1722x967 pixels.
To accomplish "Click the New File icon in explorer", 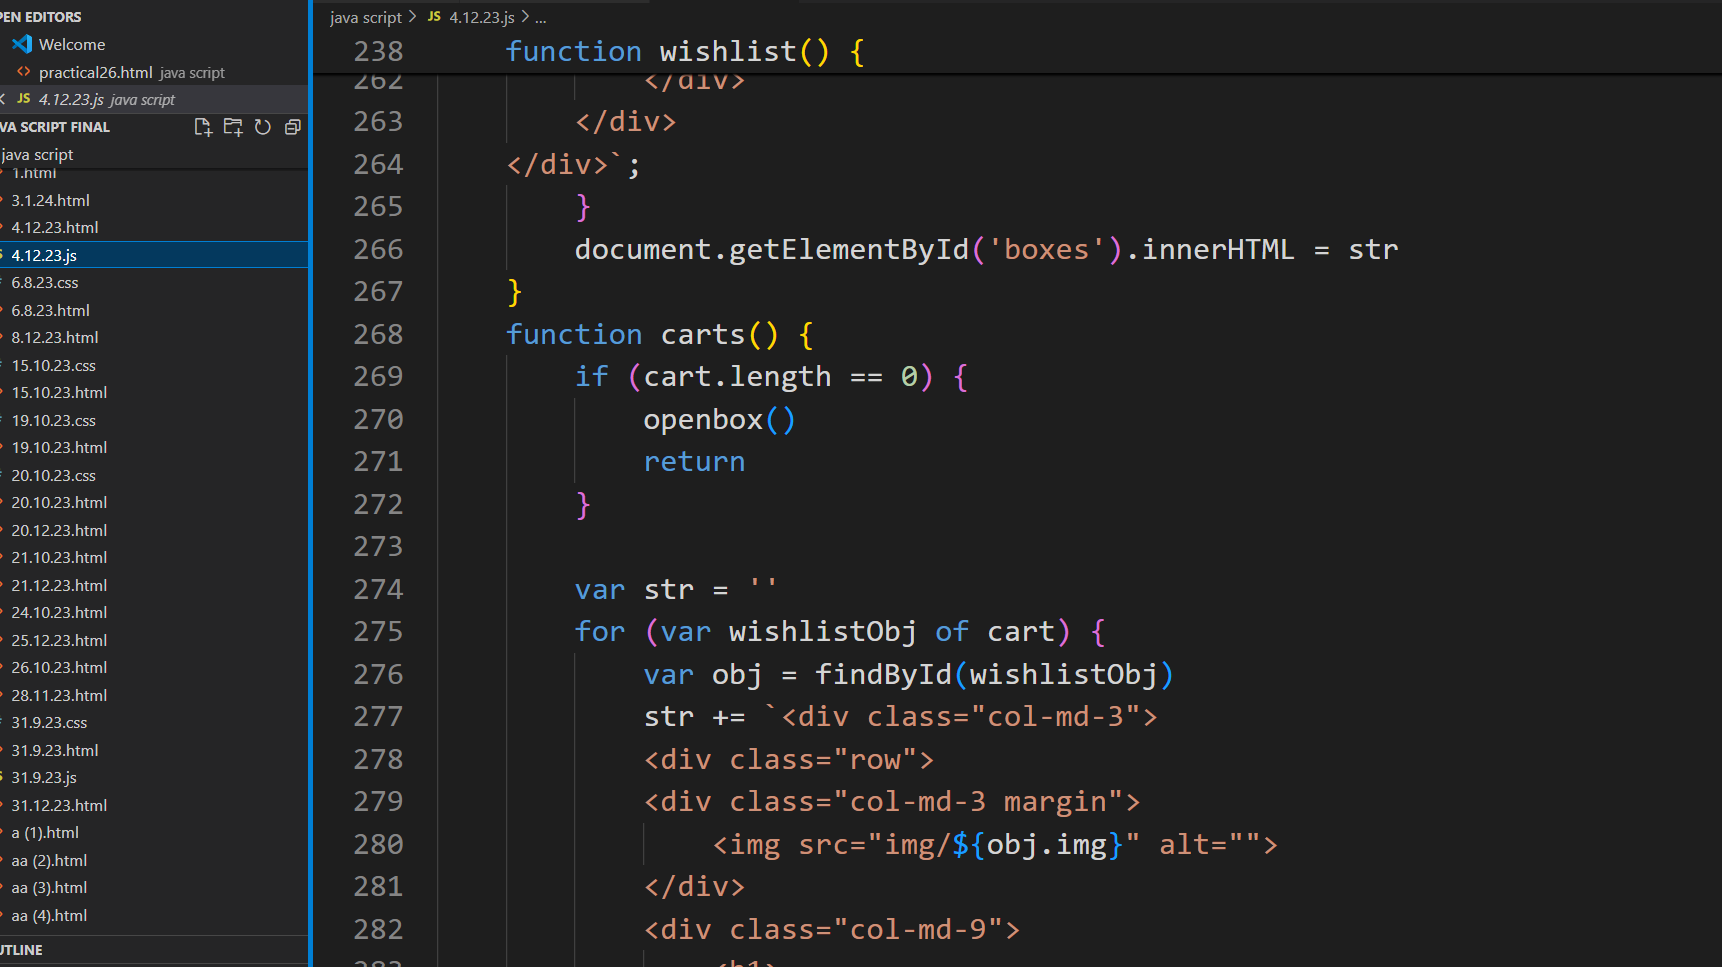I will 203,127.
